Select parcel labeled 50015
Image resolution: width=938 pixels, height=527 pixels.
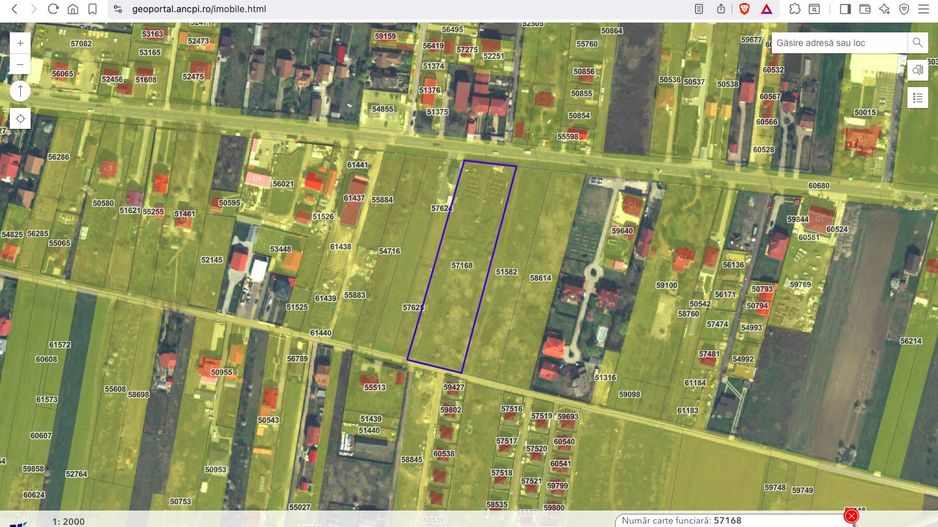865,112
